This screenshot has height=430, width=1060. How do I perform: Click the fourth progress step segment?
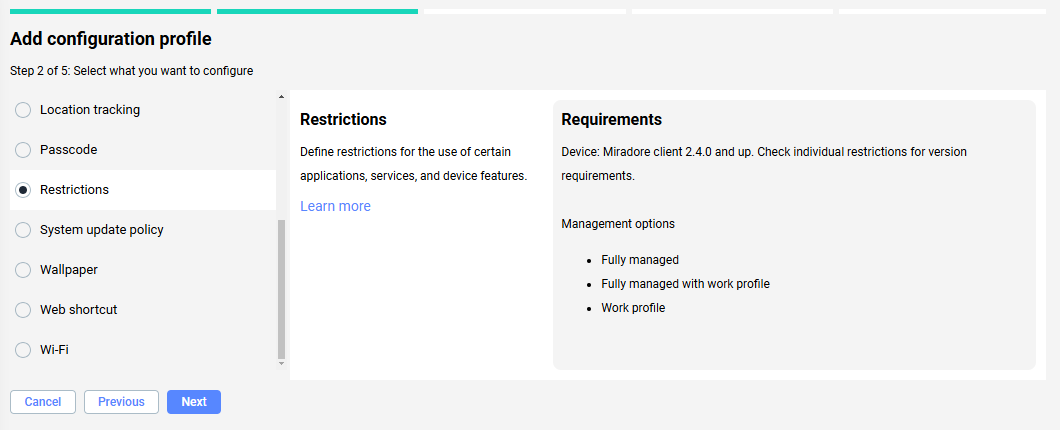point(732,12)
